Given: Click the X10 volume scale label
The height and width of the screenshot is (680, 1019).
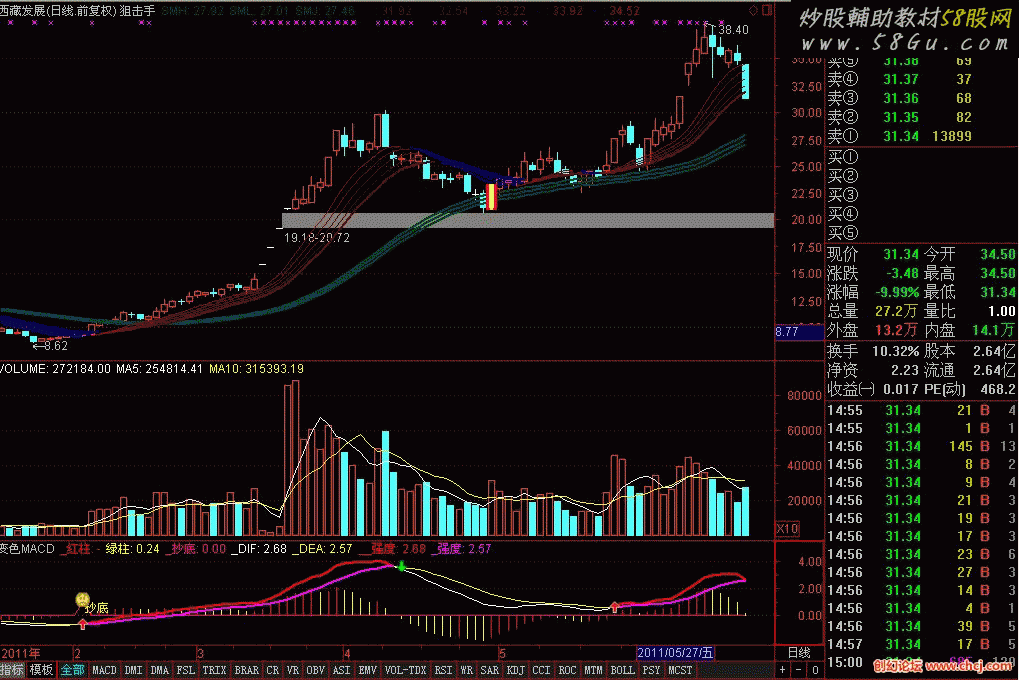Looking at the screenshot, I should (787, 529).
